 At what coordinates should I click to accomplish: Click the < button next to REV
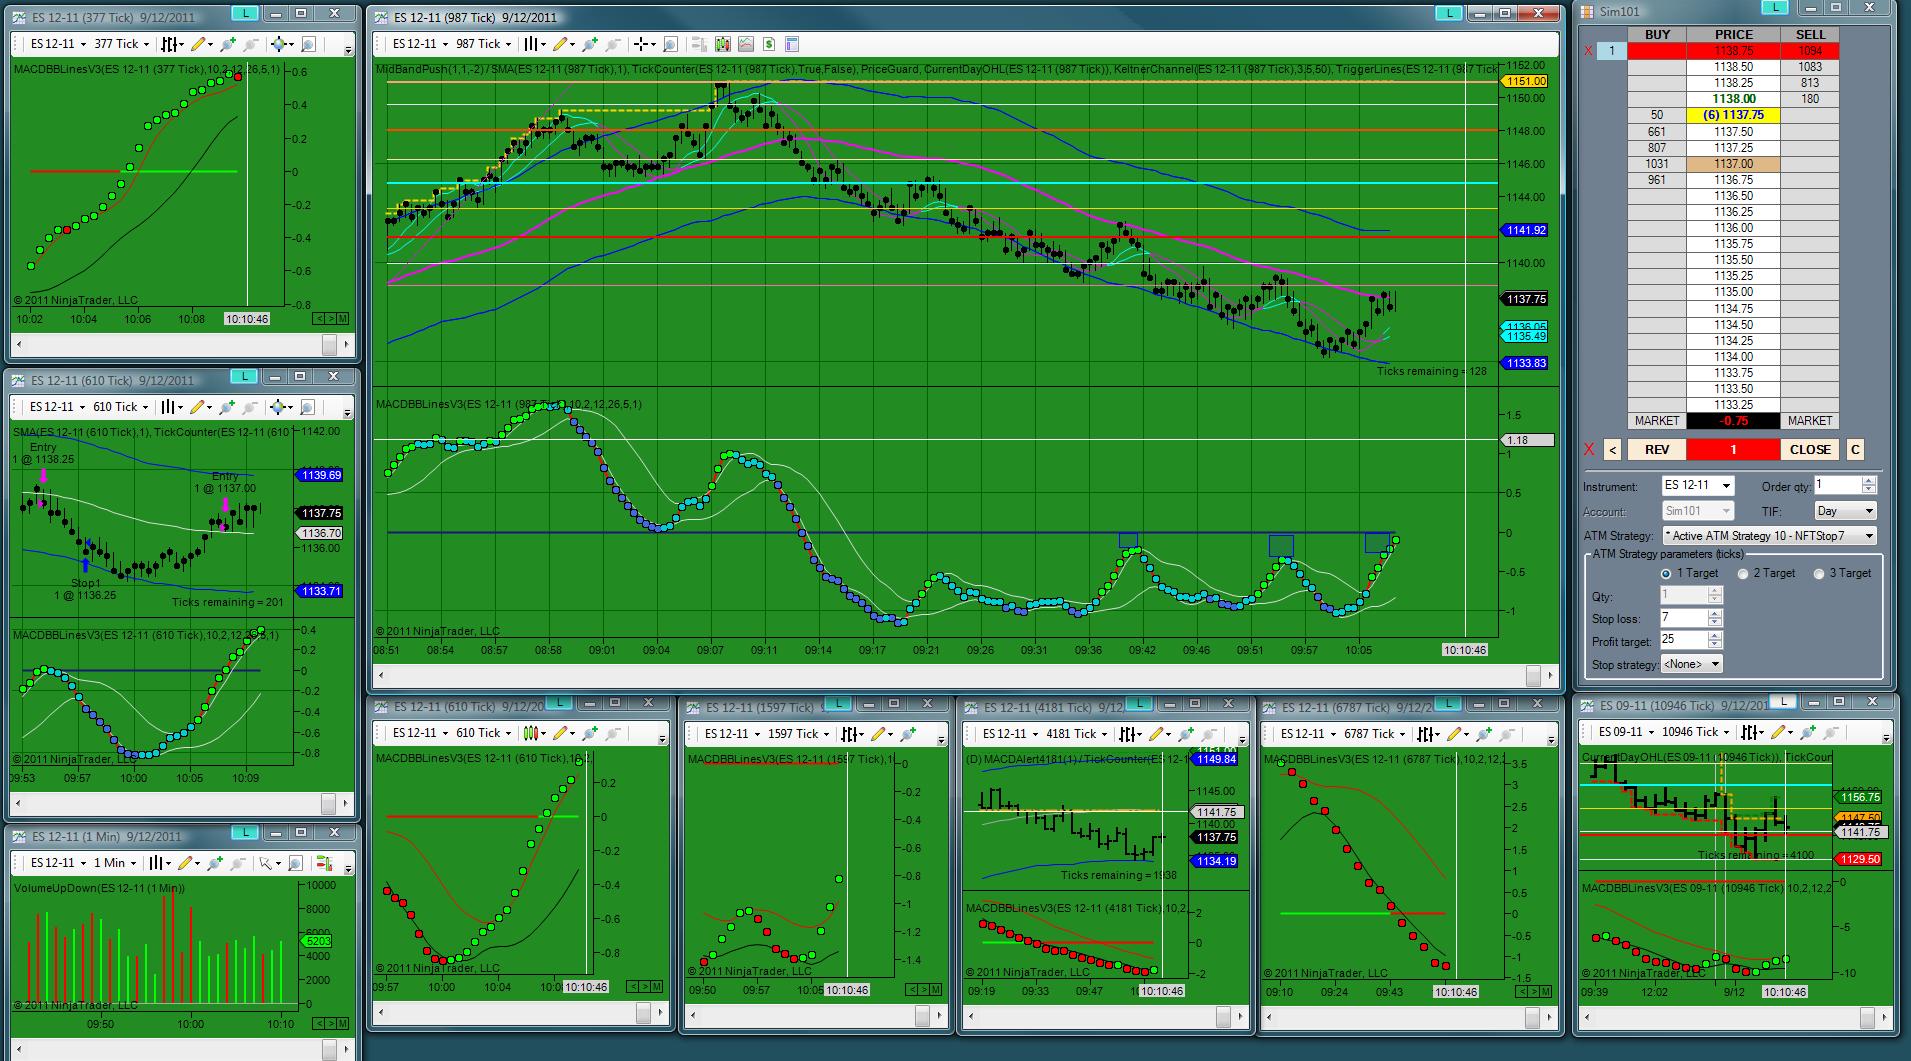(1613, 450)
